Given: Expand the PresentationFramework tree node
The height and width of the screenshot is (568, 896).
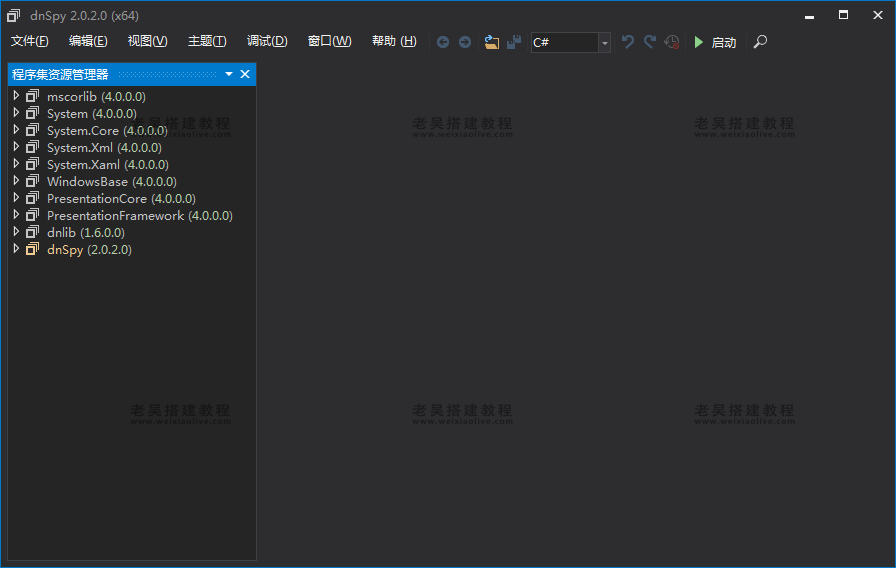Looking at the screenshot, I should click(16, 215).
